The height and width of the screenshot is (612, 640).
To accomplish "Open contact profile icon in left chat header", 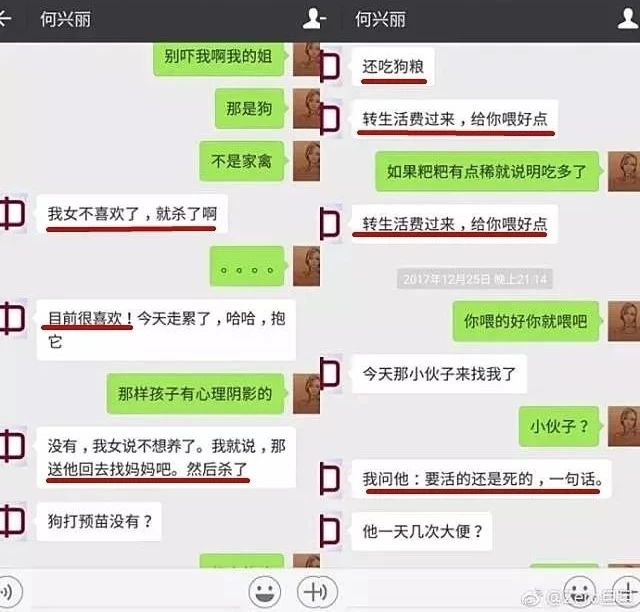I will coord(314,19).
